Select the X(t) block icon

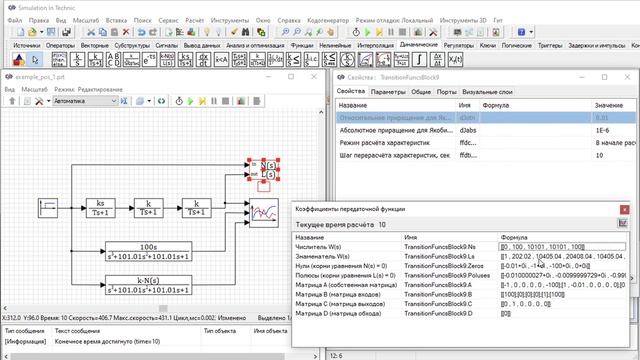(455, 60)
